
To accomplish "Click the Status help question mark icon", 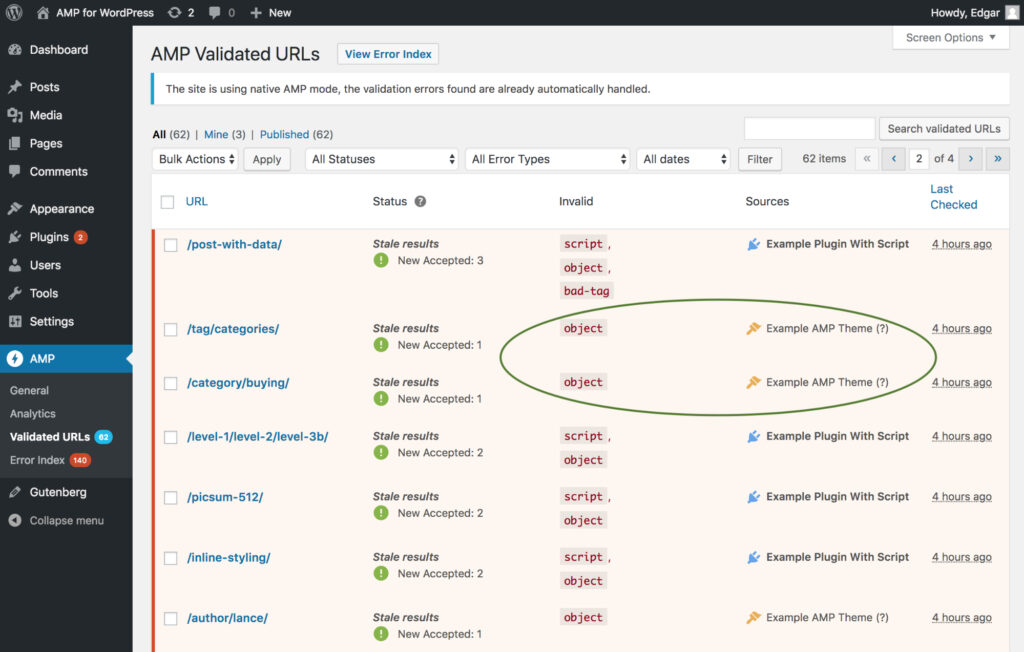I will (421, 201).
